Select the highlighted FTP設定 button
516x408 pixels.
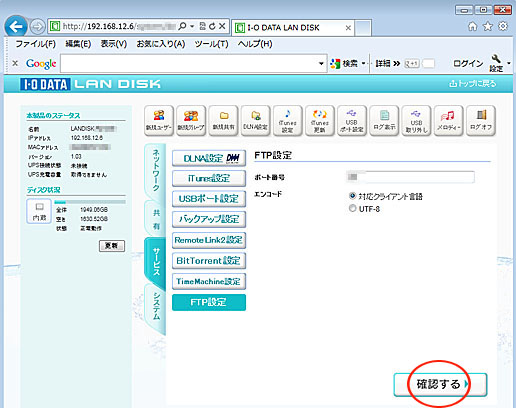[209, 302]
